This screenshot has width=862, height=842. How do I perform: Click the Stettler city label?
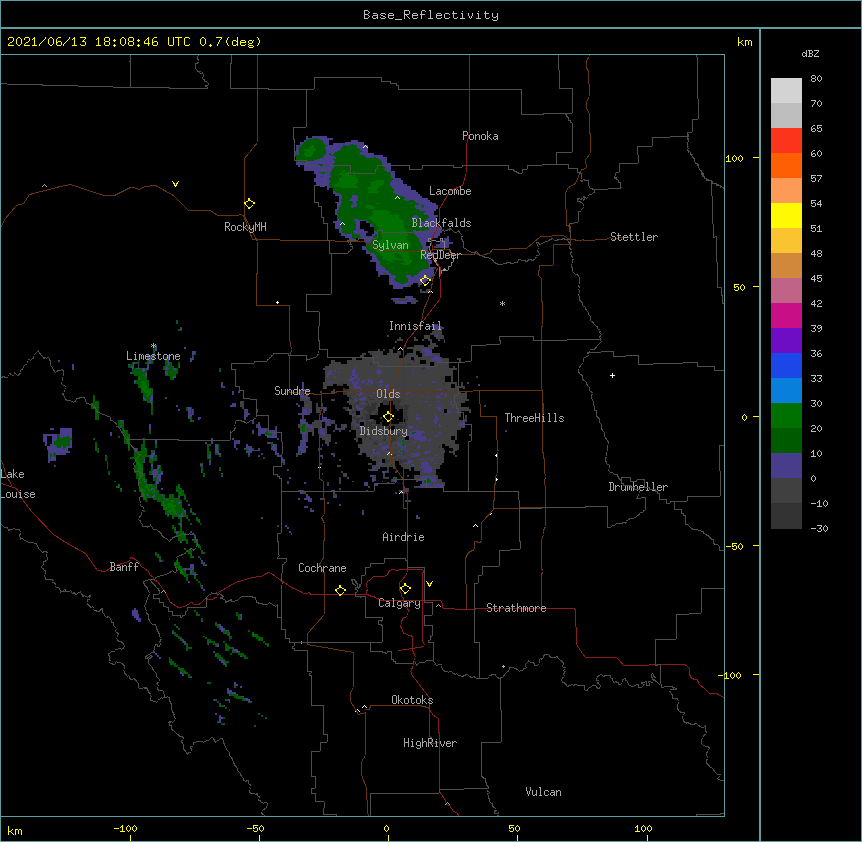634,237
